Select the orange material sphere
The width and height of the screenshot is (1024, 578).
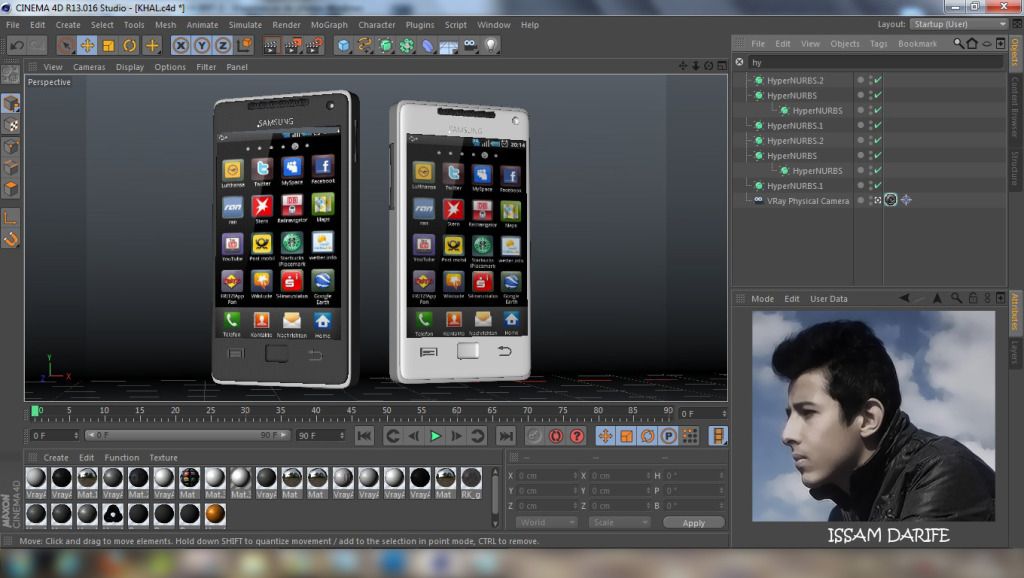[215, 515]
